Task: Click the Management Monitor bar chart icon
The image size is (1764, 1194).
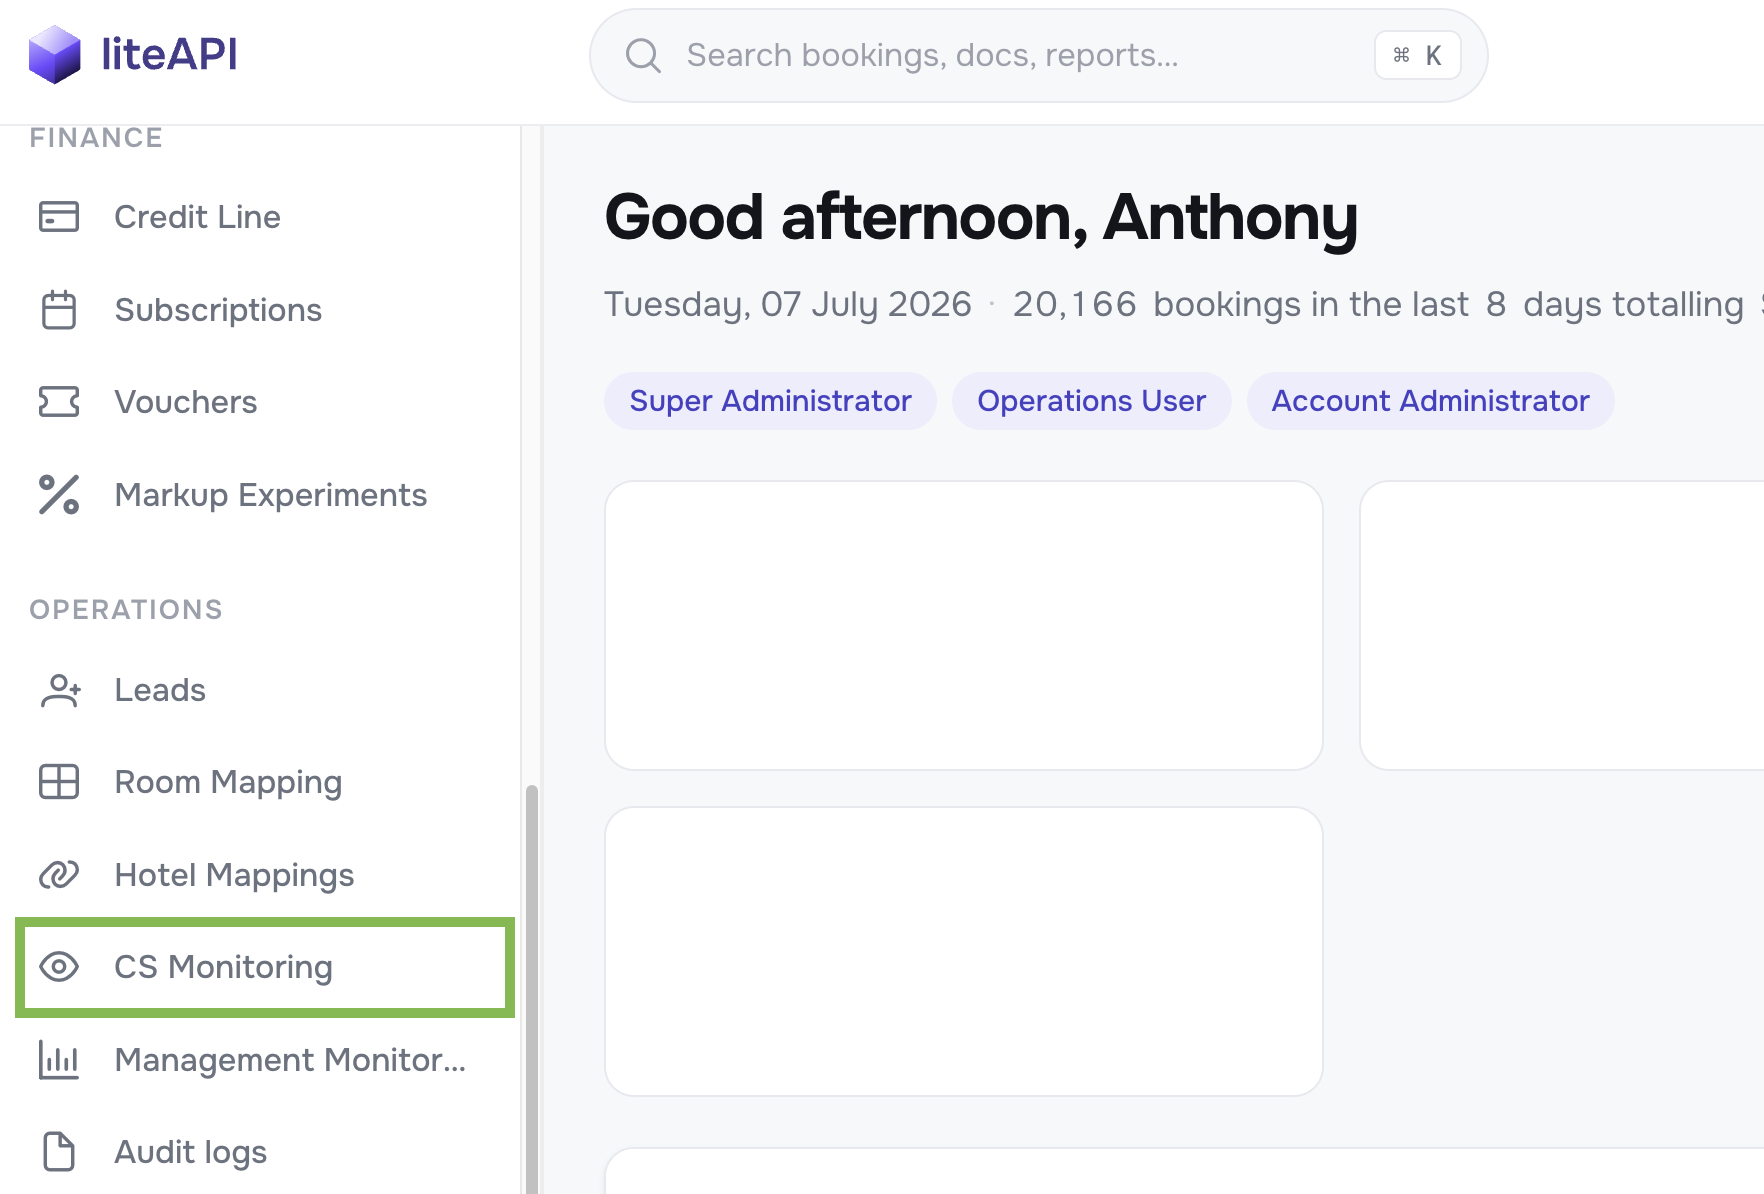Action: 59,1060
